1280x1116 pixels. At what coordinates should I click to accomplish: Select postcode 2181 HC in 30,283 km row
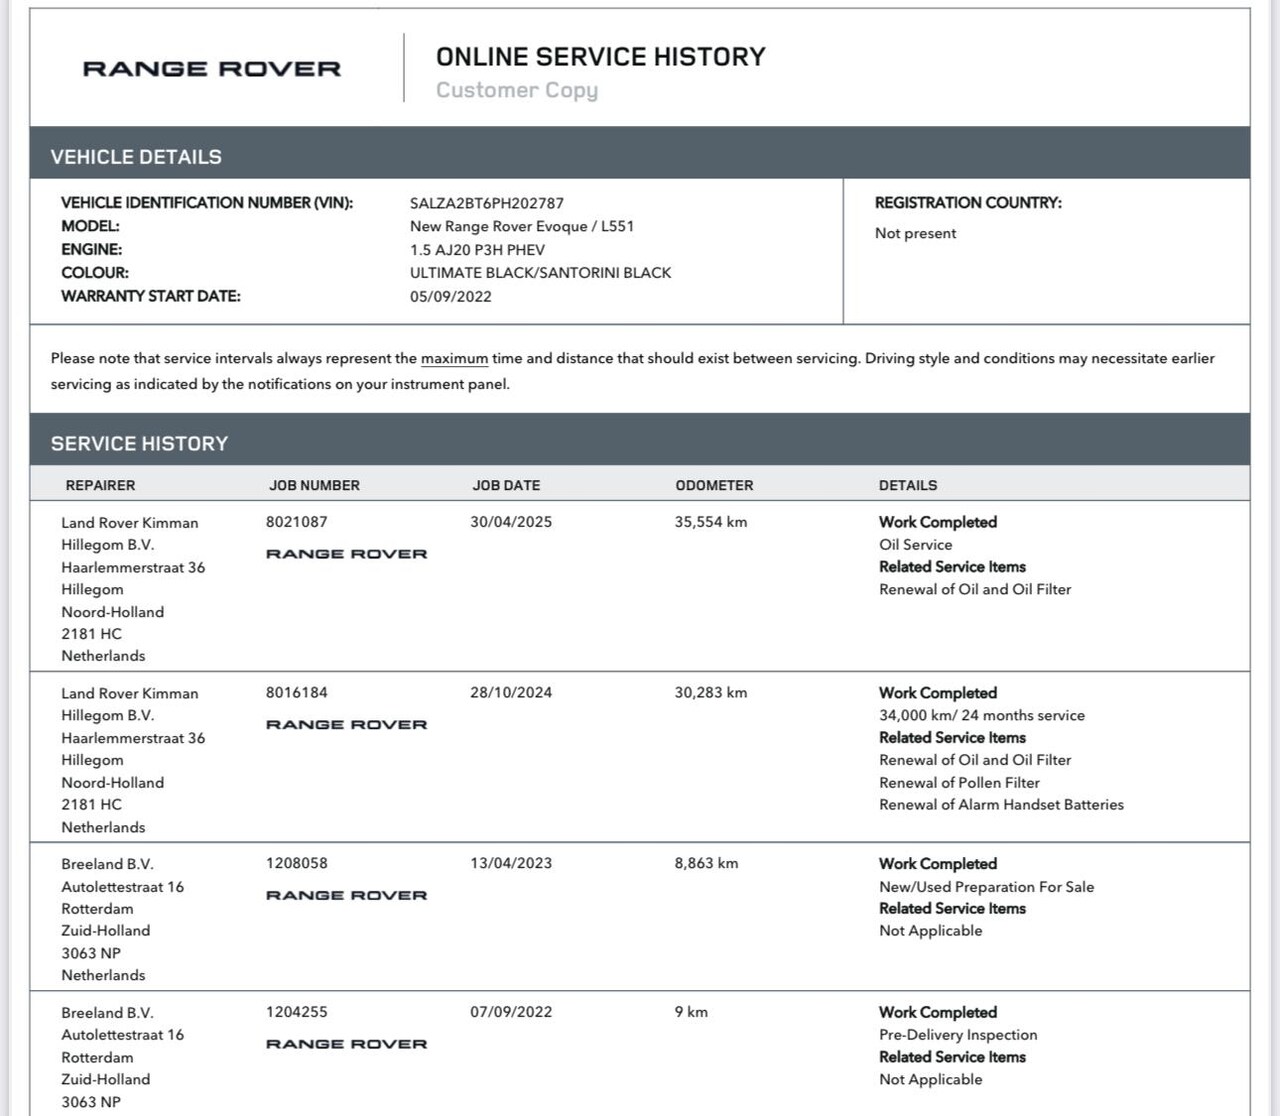pyautogui.click(x=91, y=805)
